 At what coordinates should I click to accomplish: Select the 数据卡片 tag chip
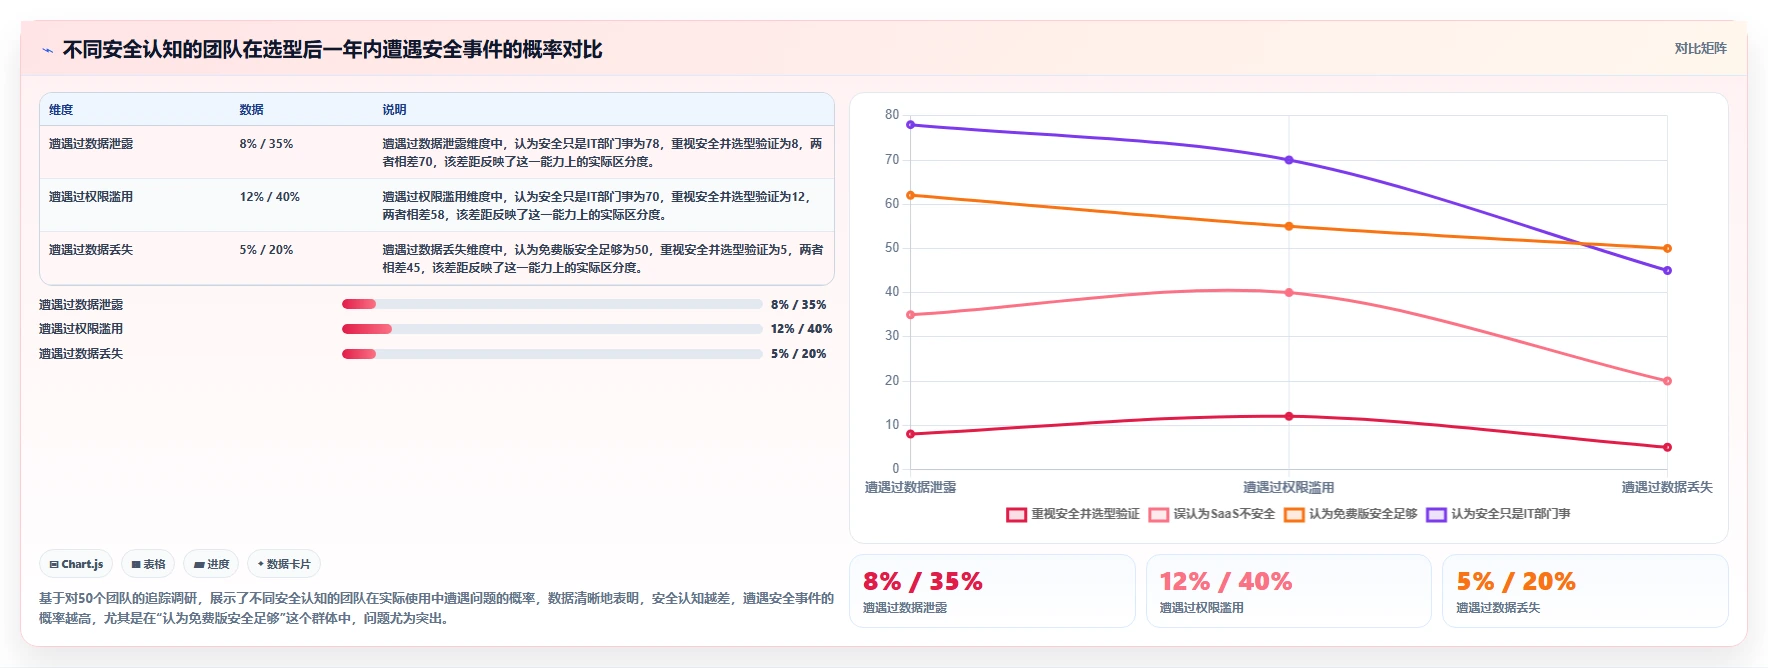point(284,564)
